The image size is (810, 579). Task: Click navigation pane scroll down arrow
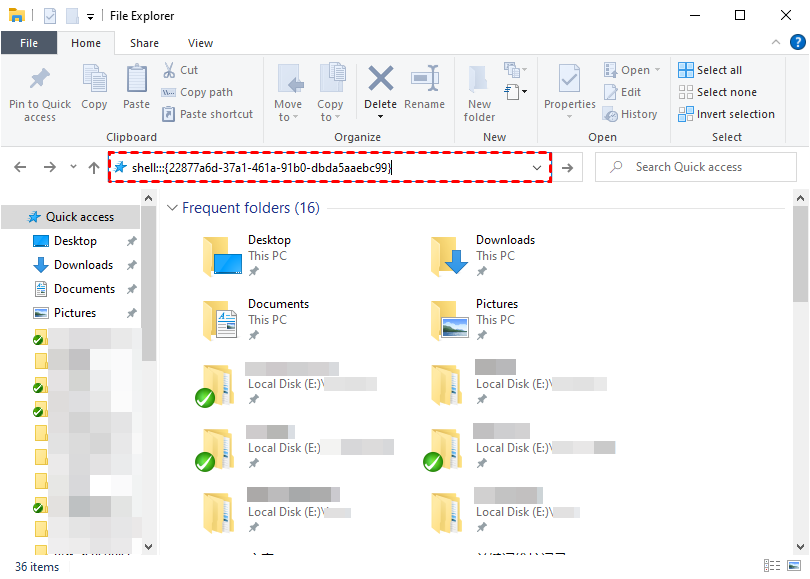click(x=149, y=546)
